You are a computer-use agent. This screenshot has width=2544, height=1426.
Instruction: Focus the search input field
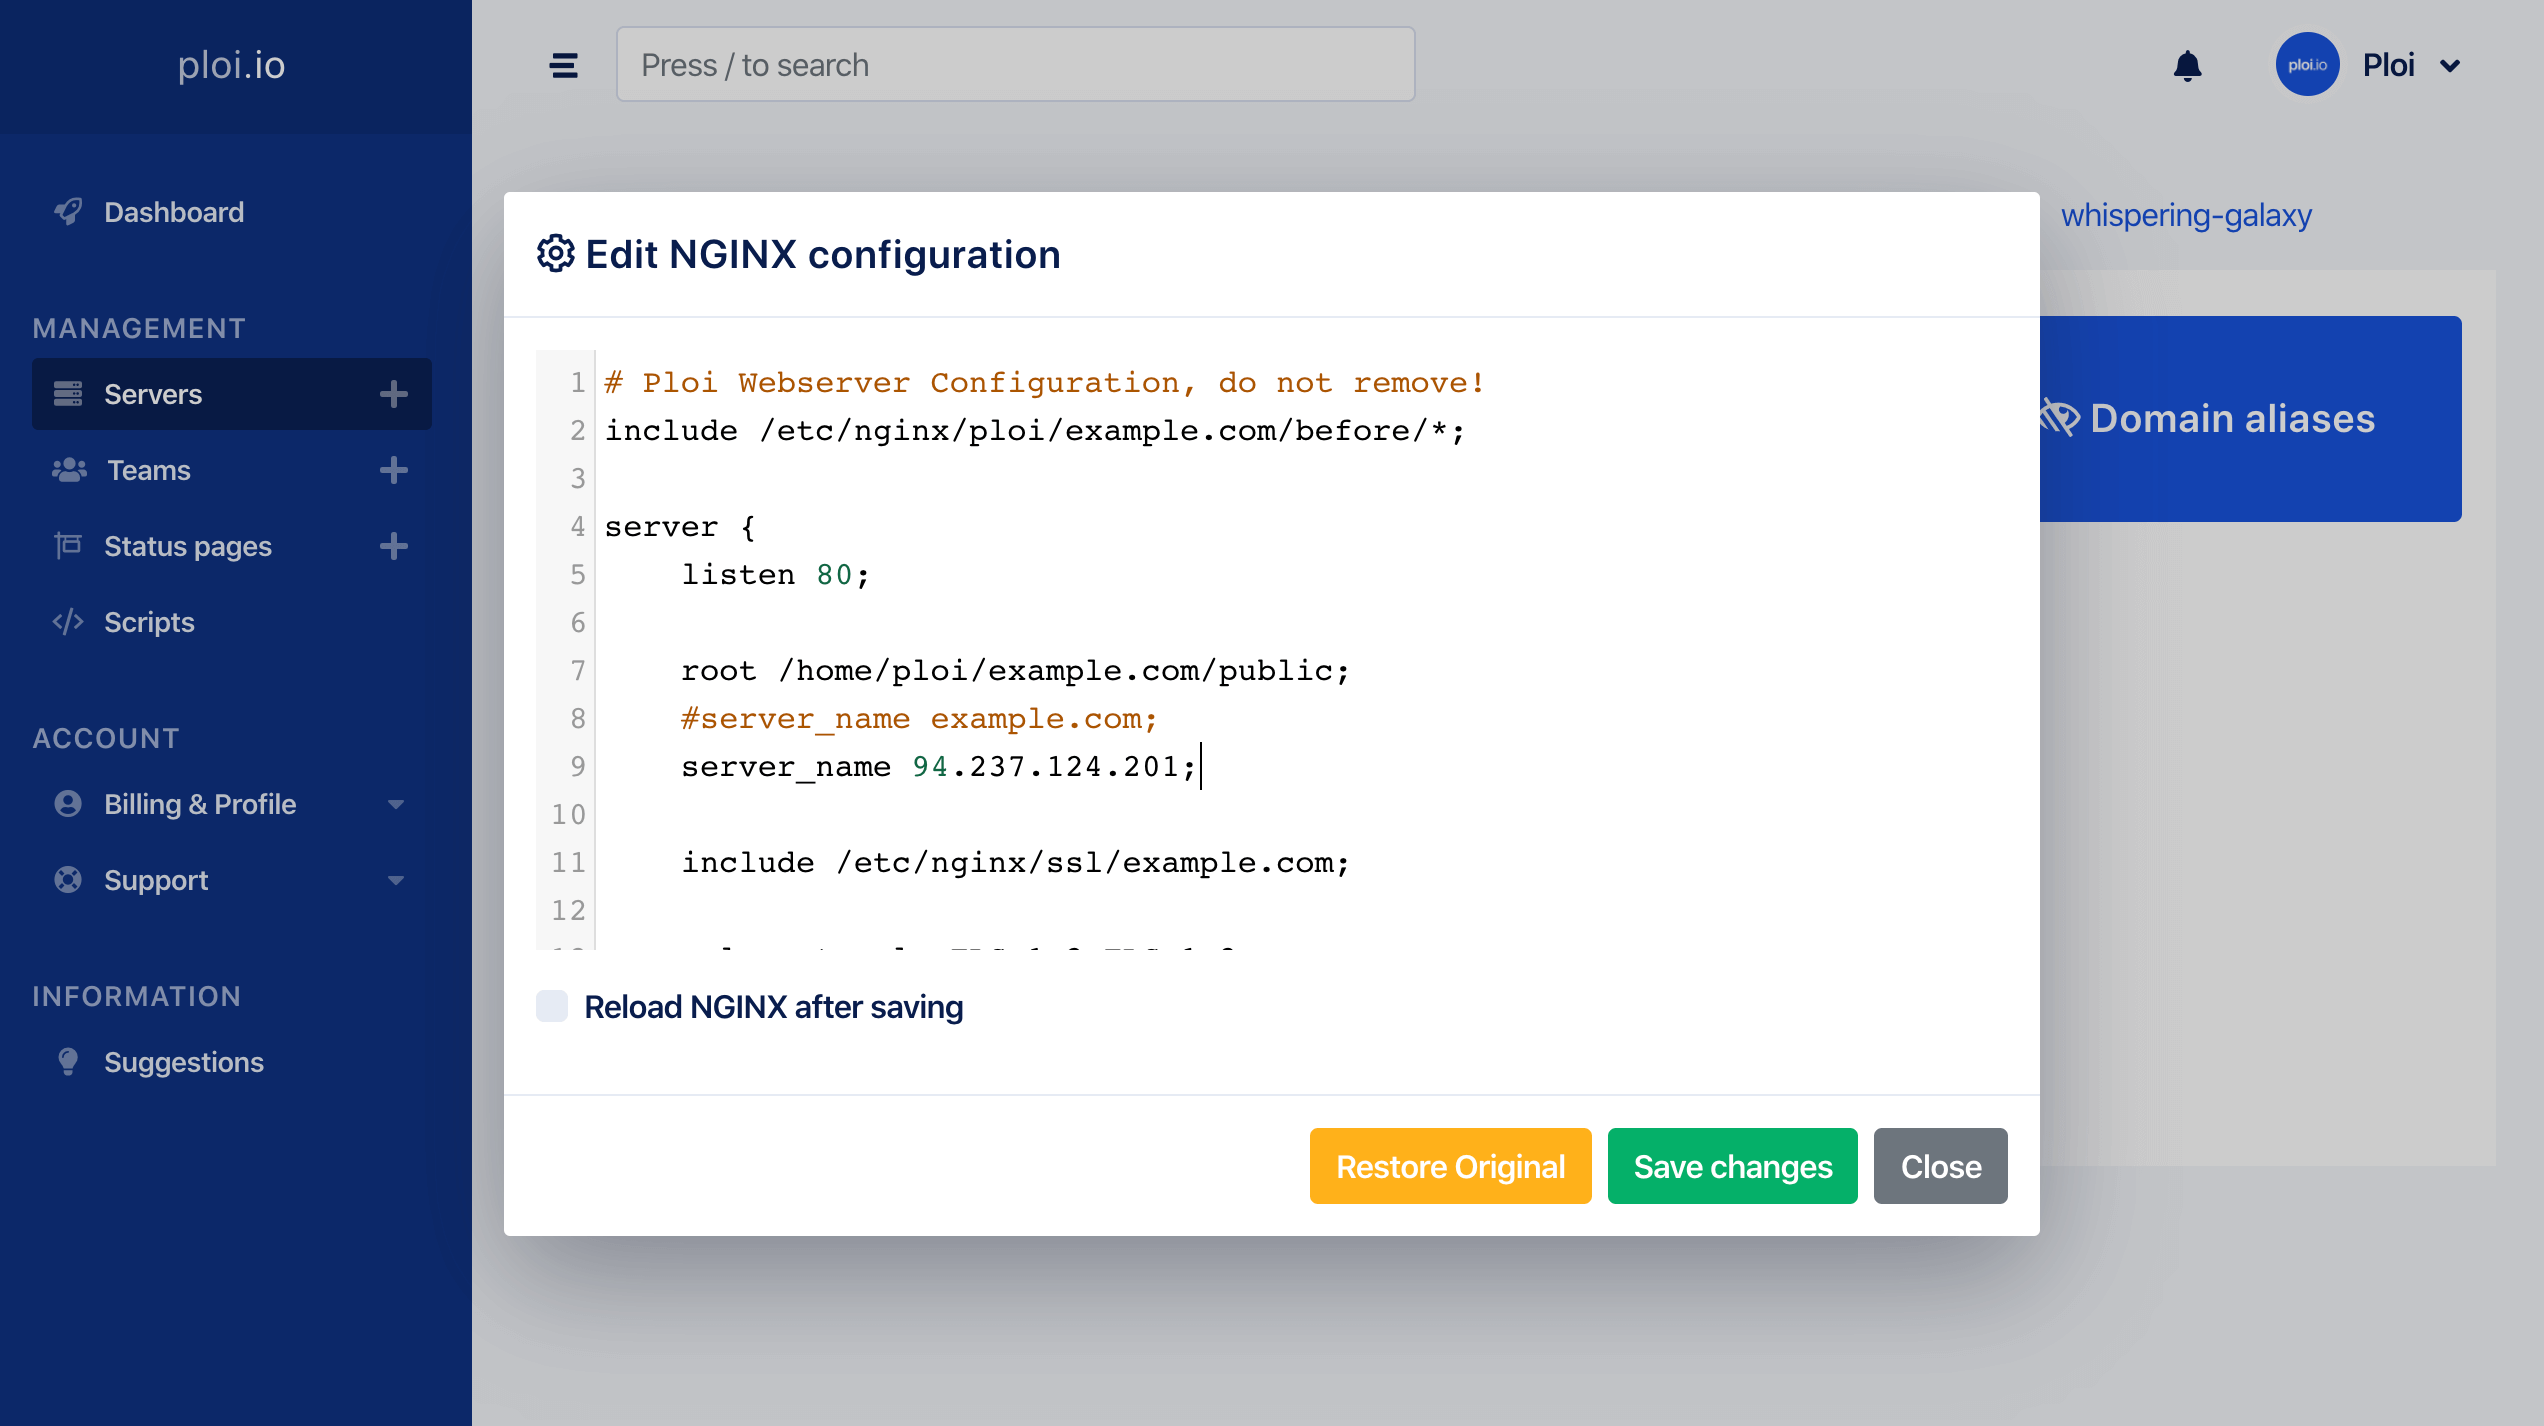pyautogui.click(x=1015, y=65)
